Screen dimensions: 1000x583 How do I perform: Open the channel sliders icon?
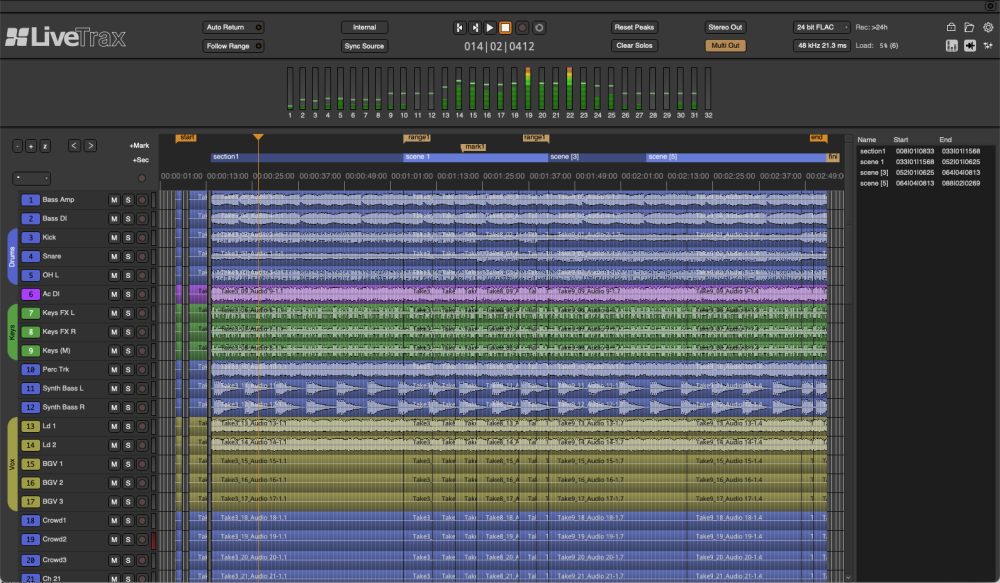989,45
